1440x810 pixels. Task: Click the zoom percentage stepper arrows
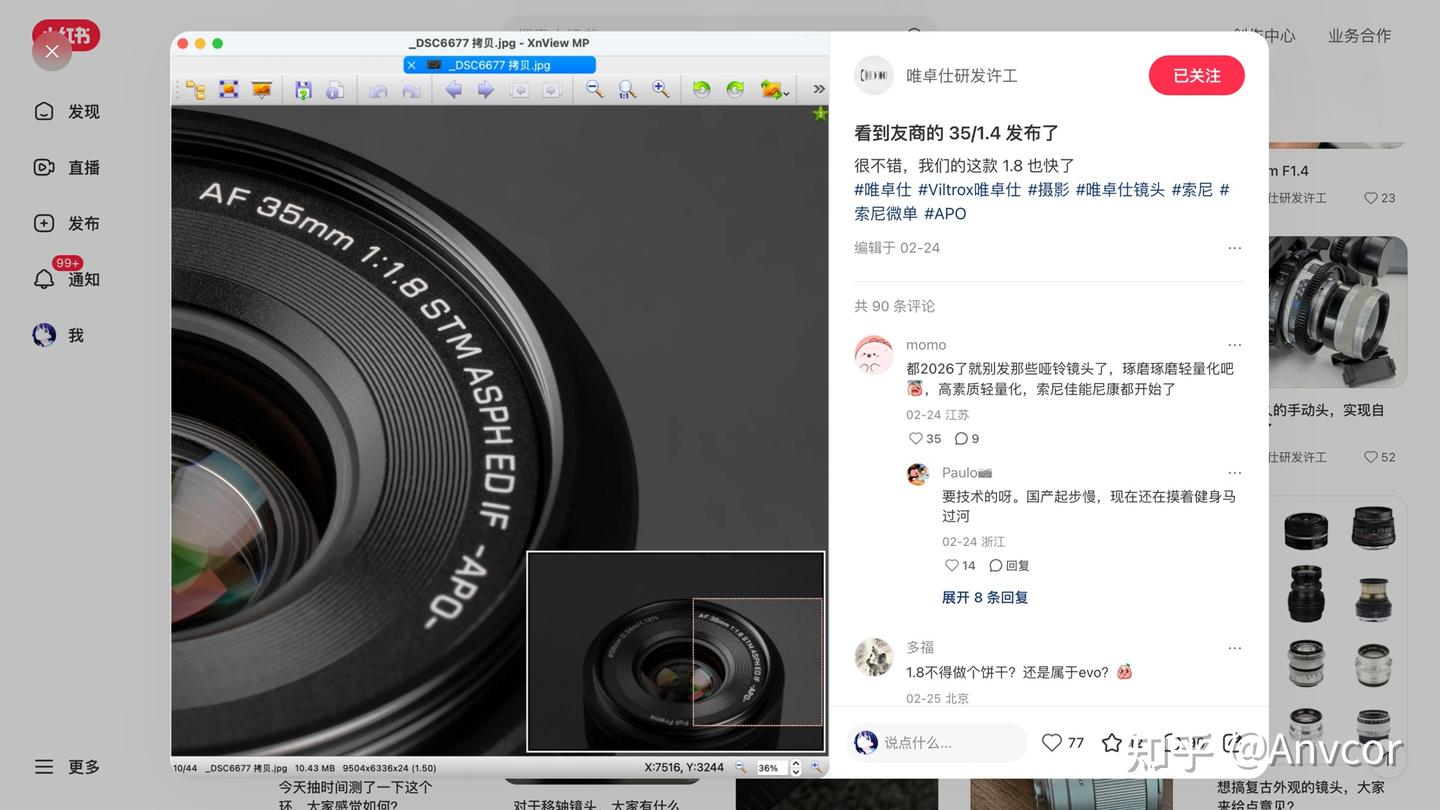(796, 768)
